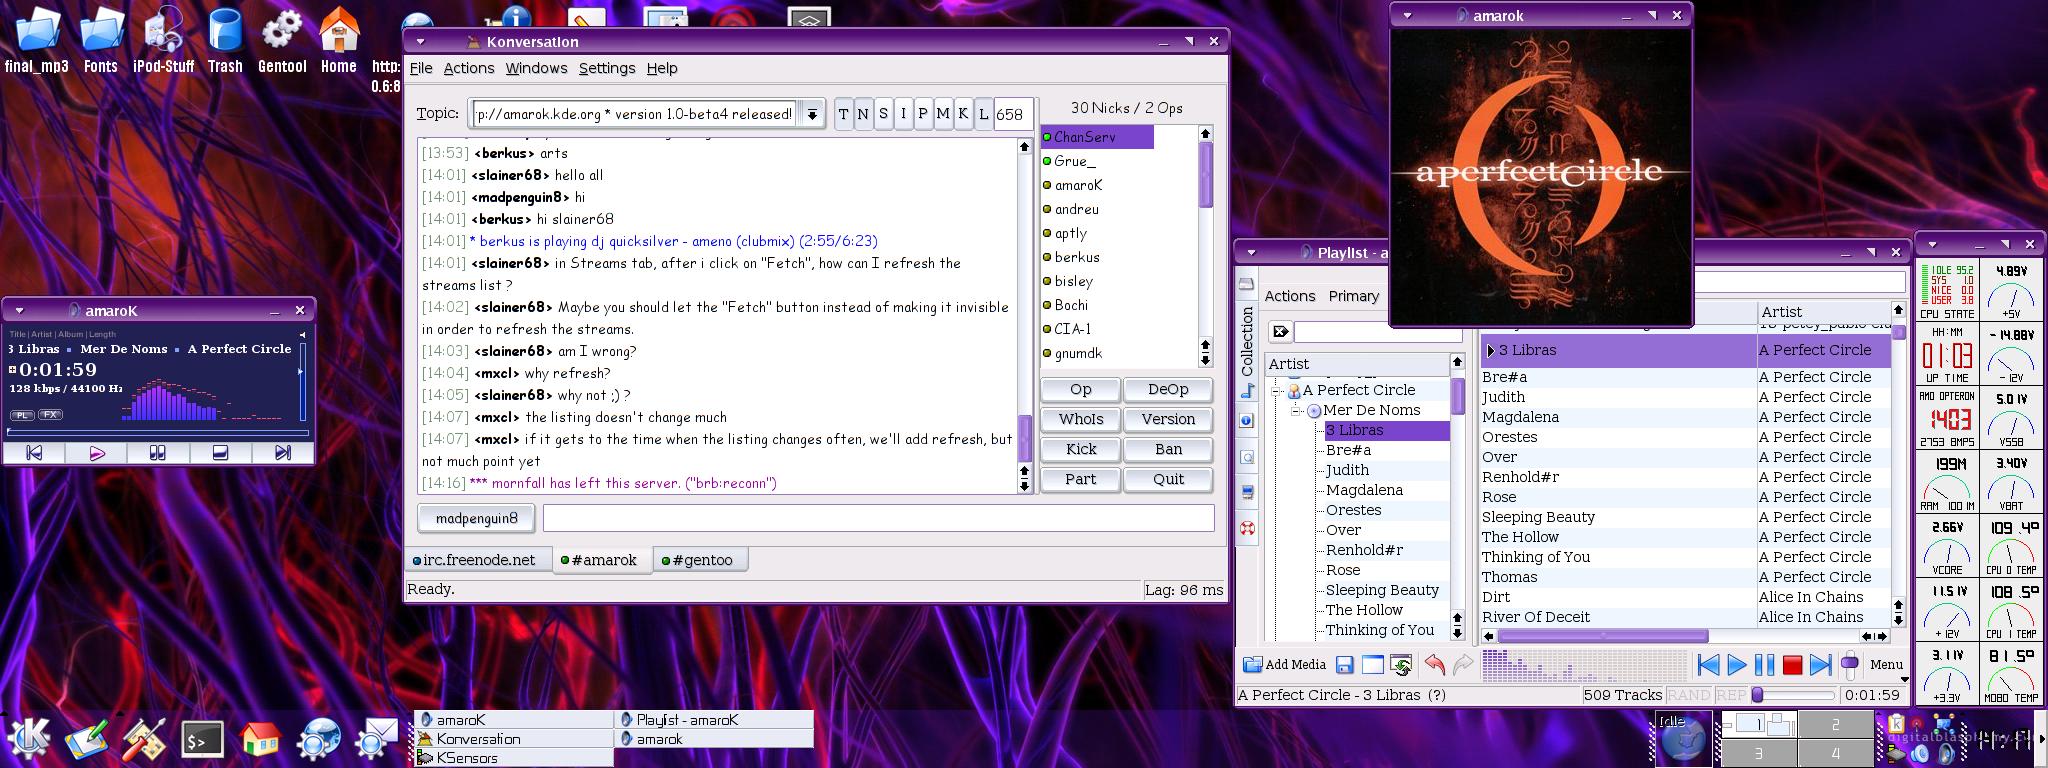Launch the terminal from the panel

(x=203, y=739)
